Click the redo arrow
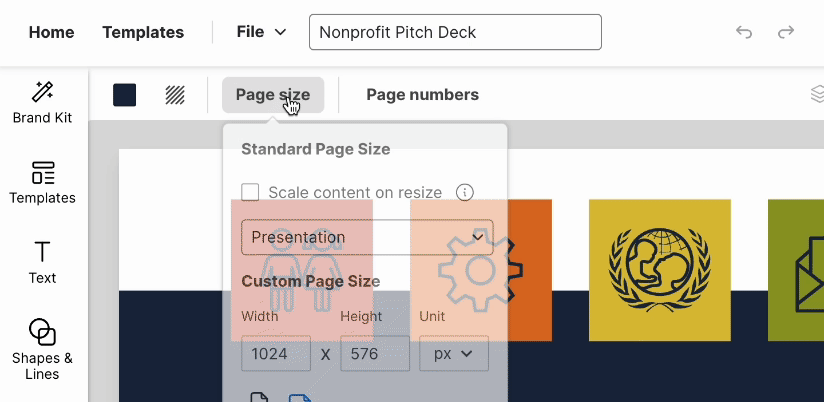This screenshot has height=402, width=824. pos(787,32)
